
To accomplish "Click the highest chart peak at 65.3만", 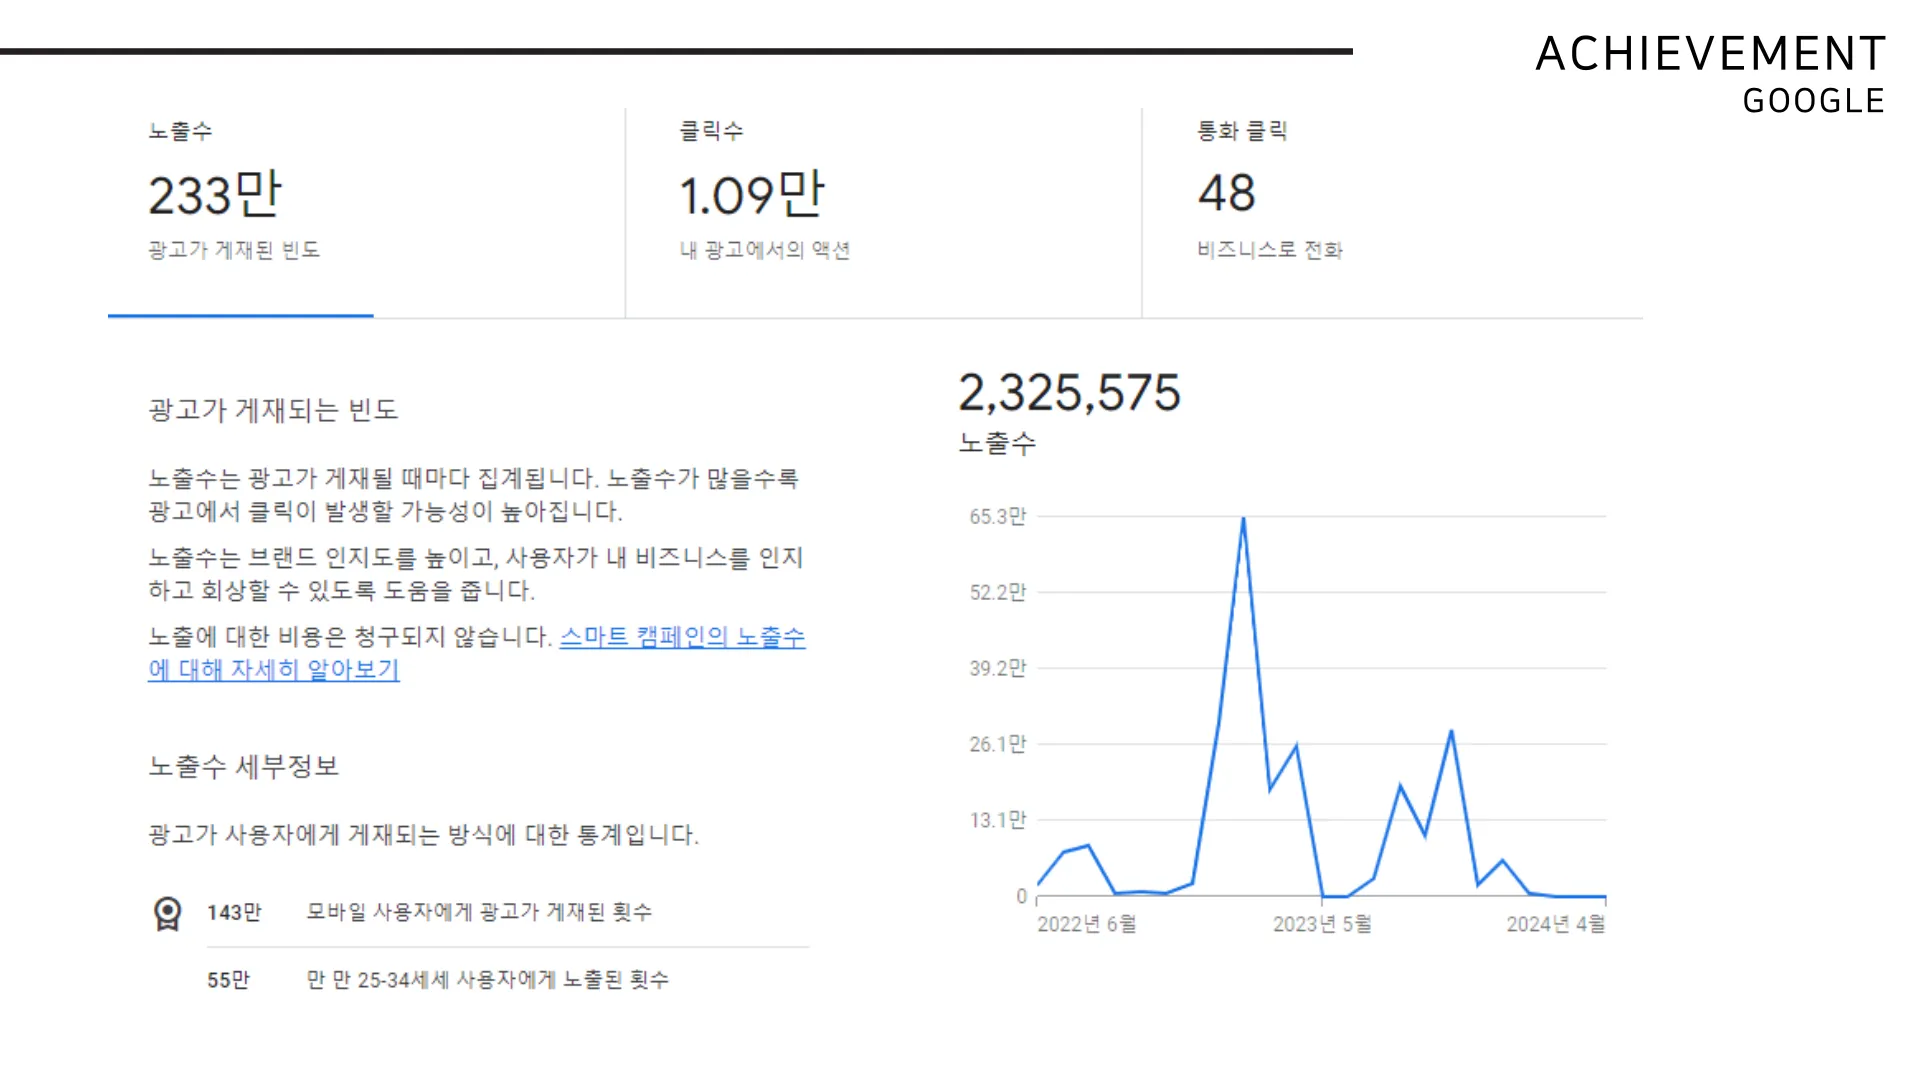I will 1243,519.
